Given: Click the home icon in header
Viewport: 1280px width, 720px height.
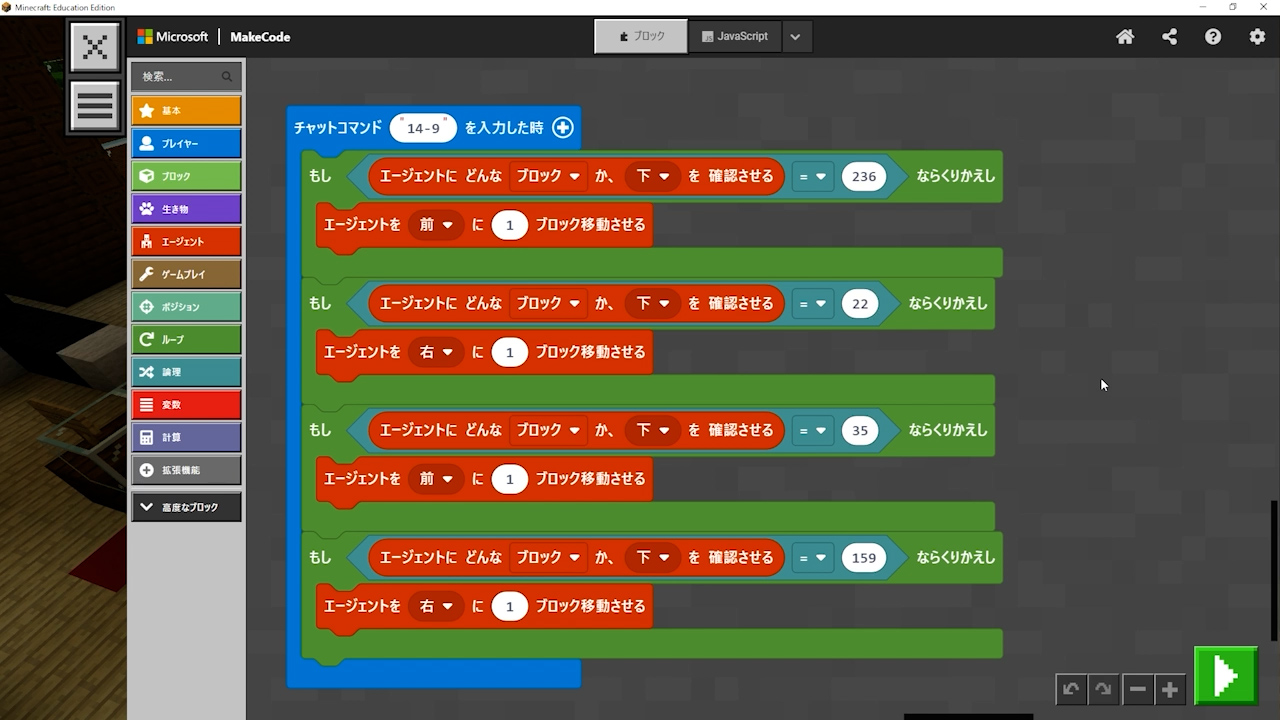Looking at the screenshot, I should pyautogui.click(x=1125, y=37).
